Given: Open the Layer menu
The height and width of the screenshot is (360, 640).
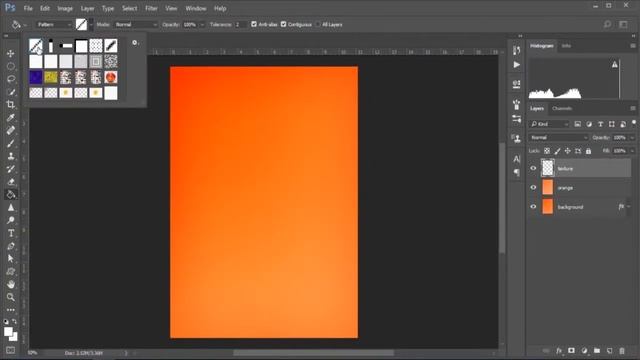Looking at the screenshot, I should [87, 8].
